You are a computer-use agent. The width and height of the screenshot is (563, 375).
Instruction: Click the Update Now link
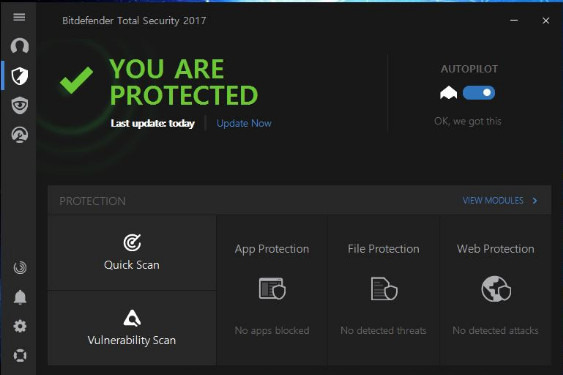click(244, 123)
